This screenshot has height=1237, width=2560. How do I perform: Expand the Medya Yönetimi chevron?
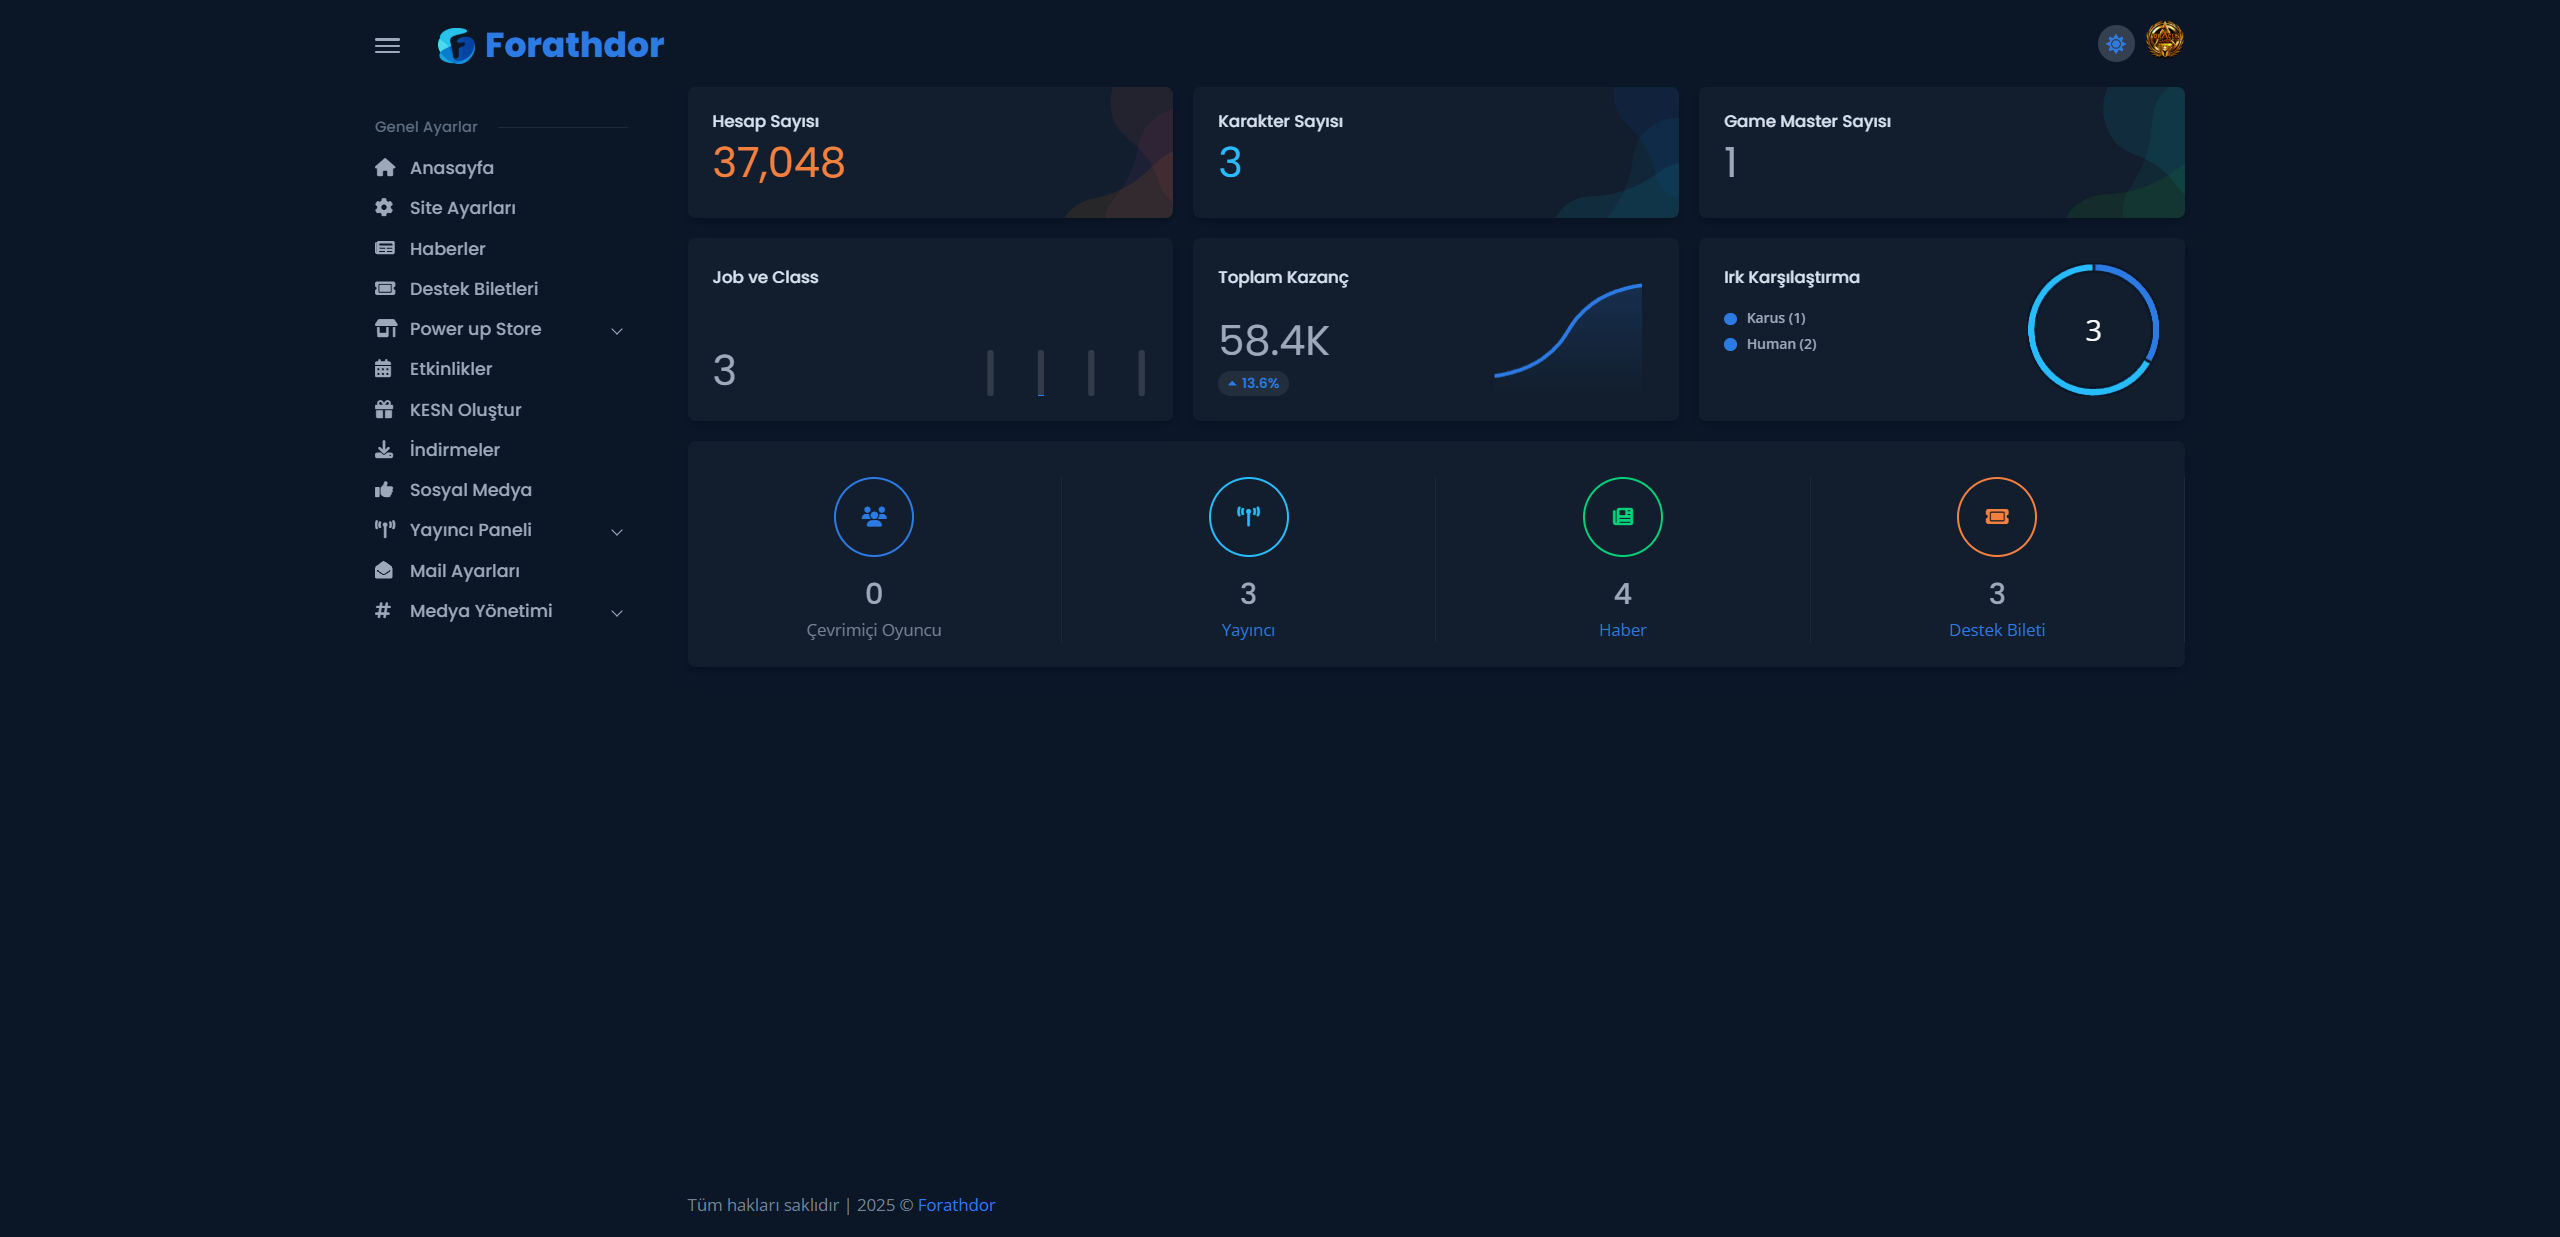point(617,612)
